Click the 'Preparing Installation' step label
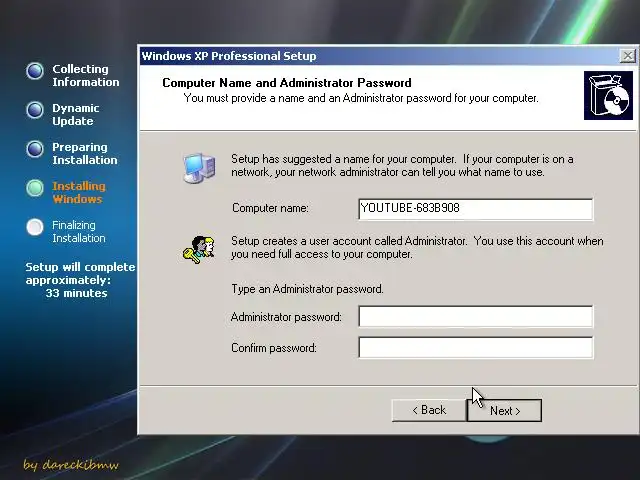This screenshot has width=640, height=480. (x=84, y=153)
